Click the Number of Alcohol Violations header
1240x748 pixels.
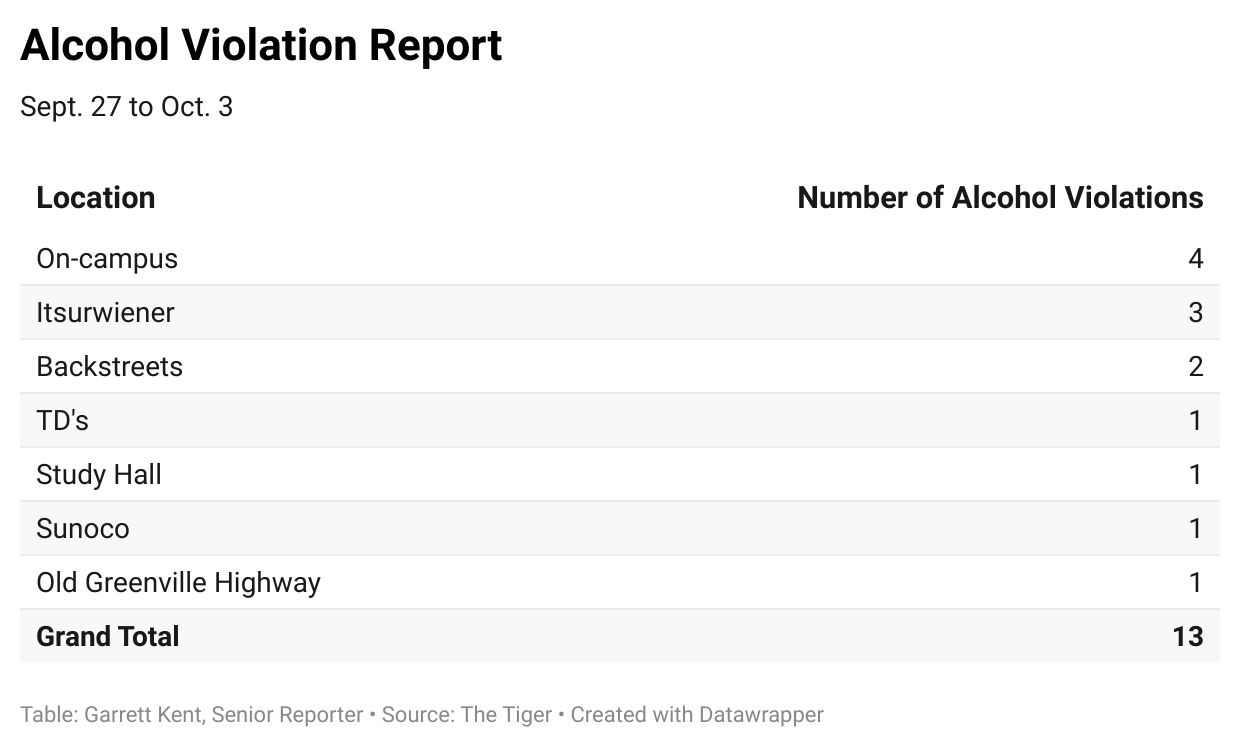point(1000,198)
